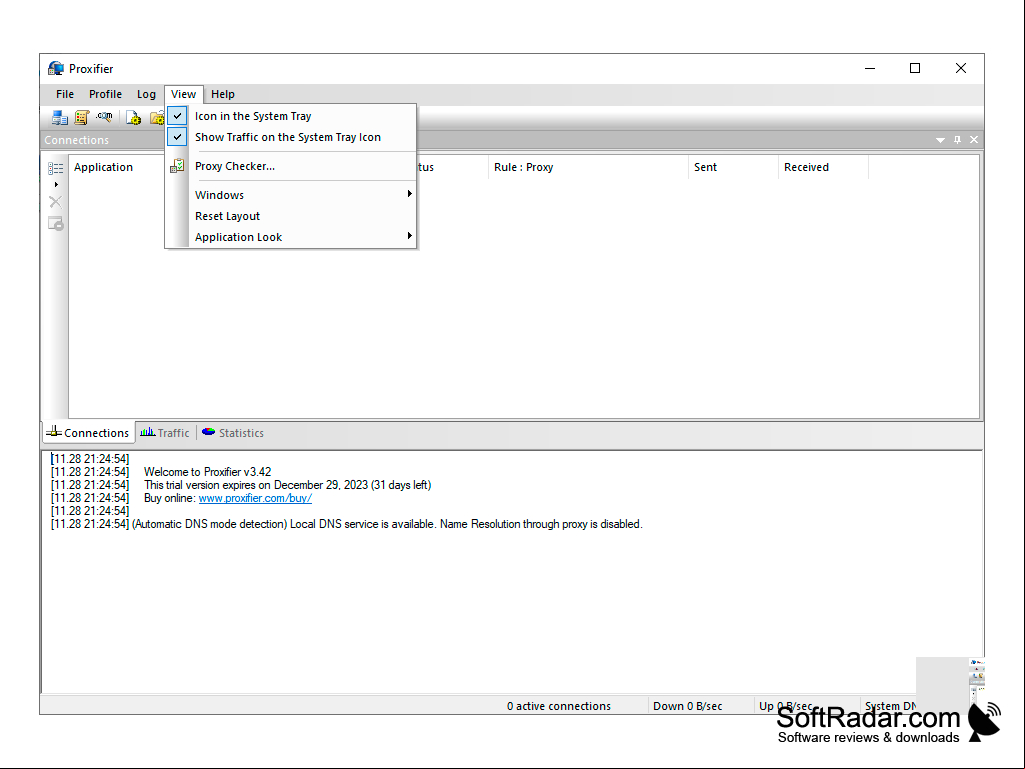Sort by the Application column header
Screen dimensions: 1025x769
click(103, 167)
